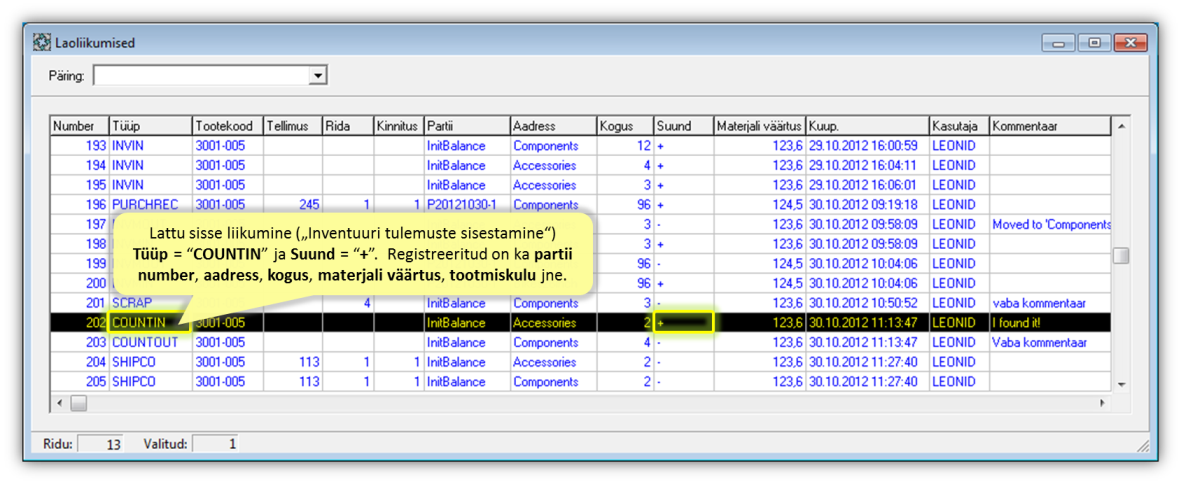Select the row numbered 195
Image resolution: width=1181 pixels, height=484 pixels.
pyautogui.click(x=580, y=184)
